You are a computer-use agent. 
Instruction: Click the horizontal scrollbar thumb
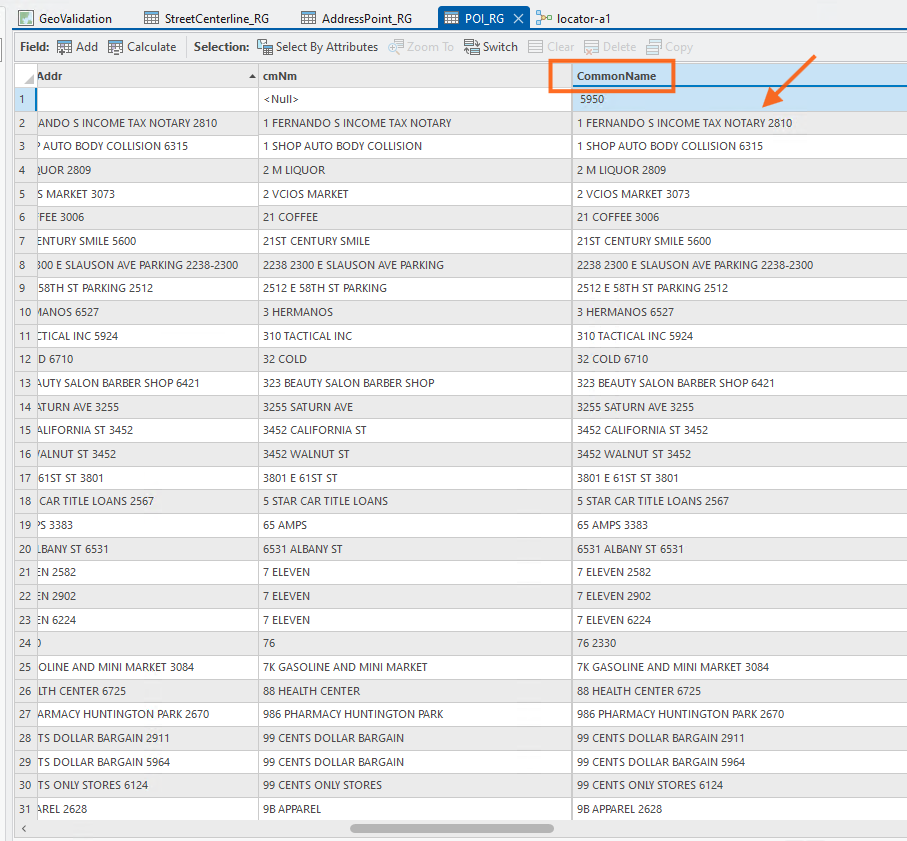(451, 828)
